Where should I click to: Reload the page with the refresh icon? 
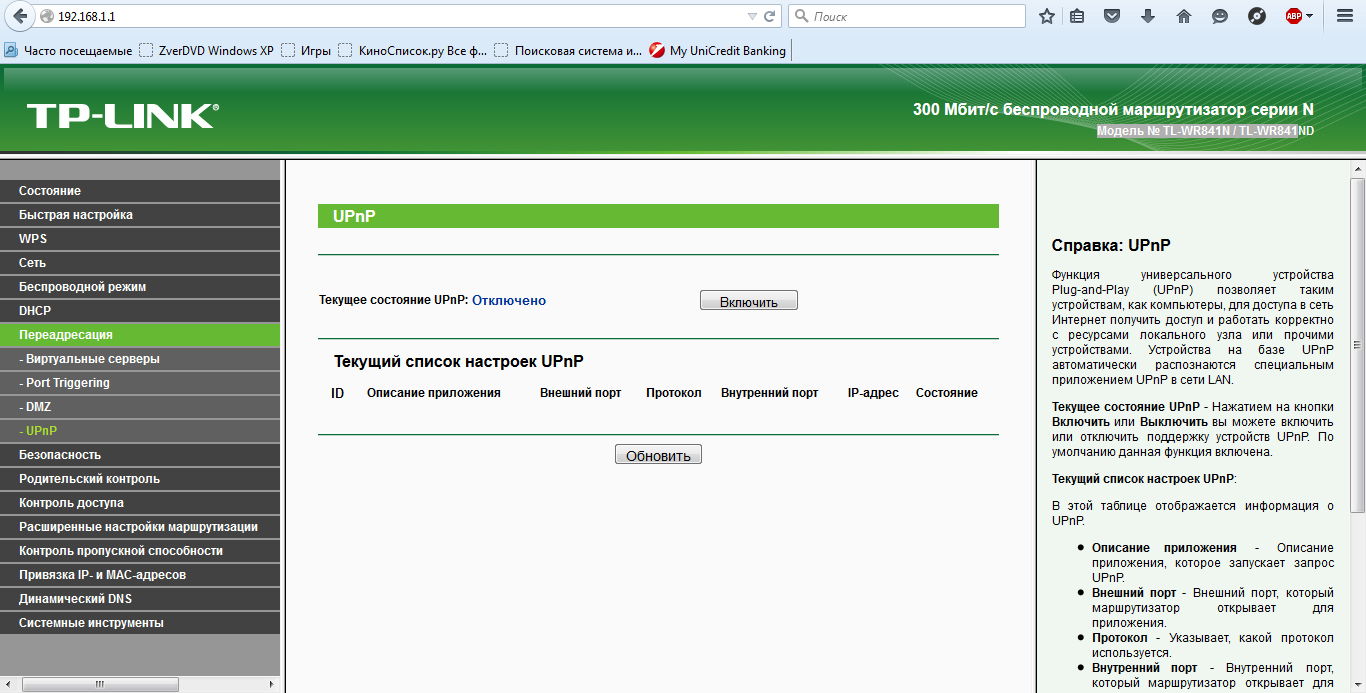(x=770, y=17)
